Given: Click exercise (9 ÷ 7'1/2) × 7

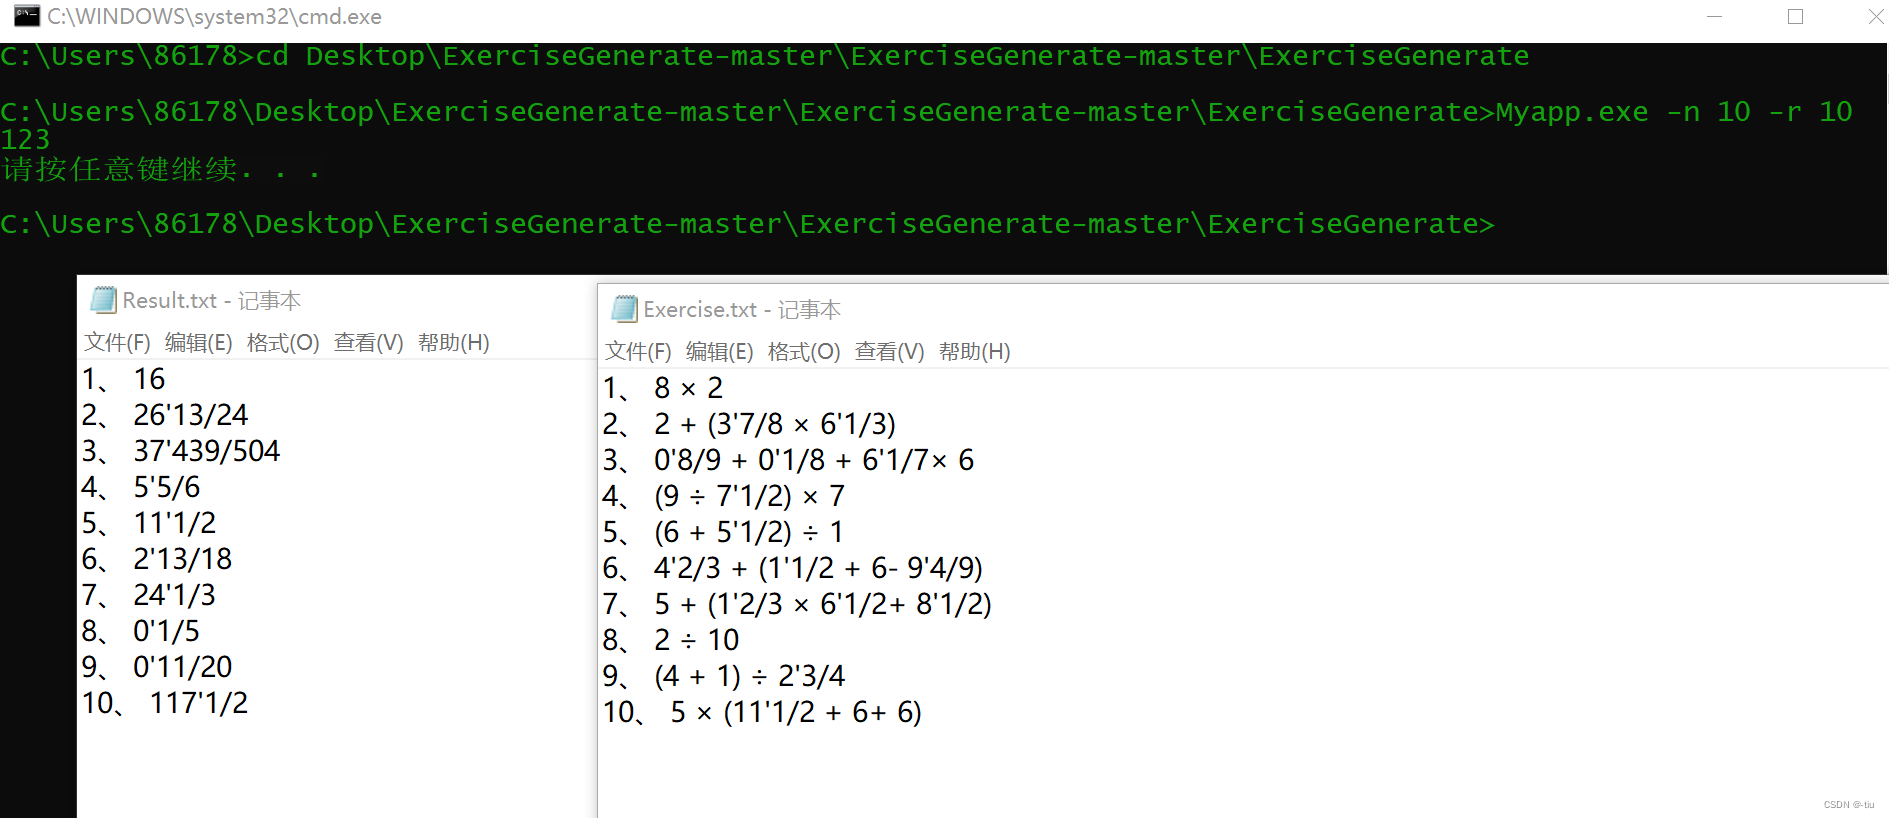Looking at the screenshot, I should click(x=750, y=496).
